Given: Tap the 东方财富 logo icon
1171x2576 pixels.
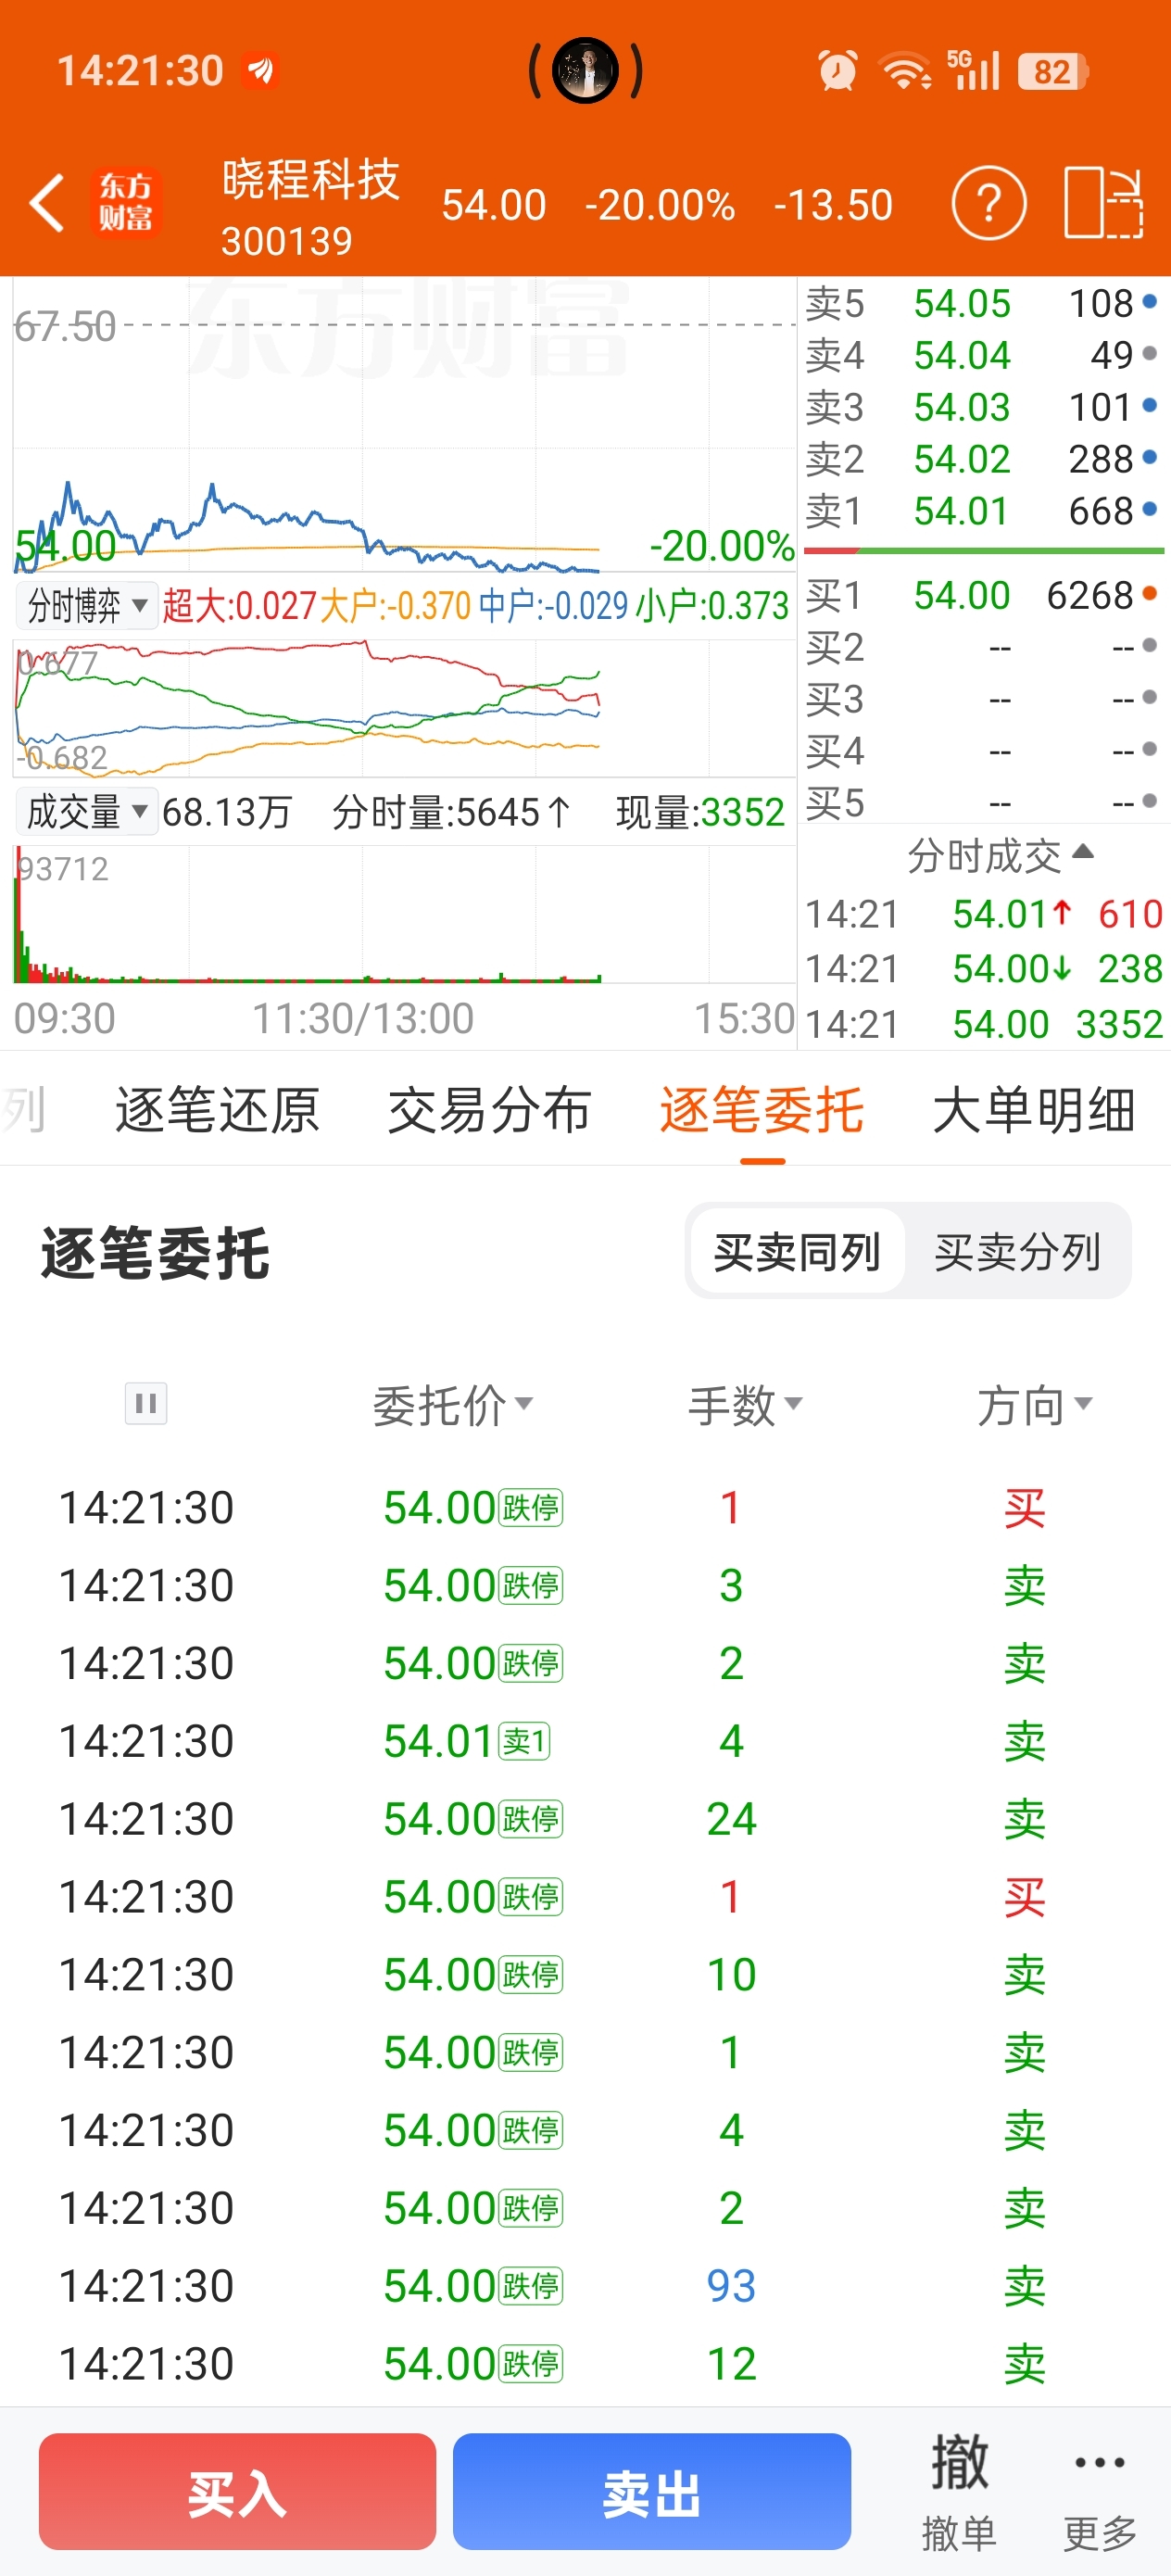Looking at the screenshot, I should point(126,202).
